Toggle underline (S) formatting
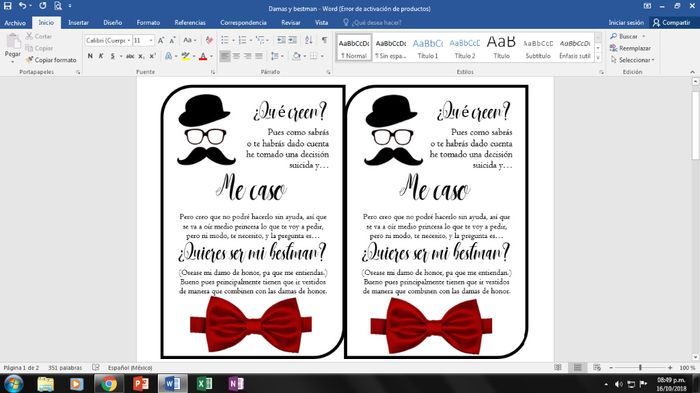This screenshot has height=393, width=700. 112,56
